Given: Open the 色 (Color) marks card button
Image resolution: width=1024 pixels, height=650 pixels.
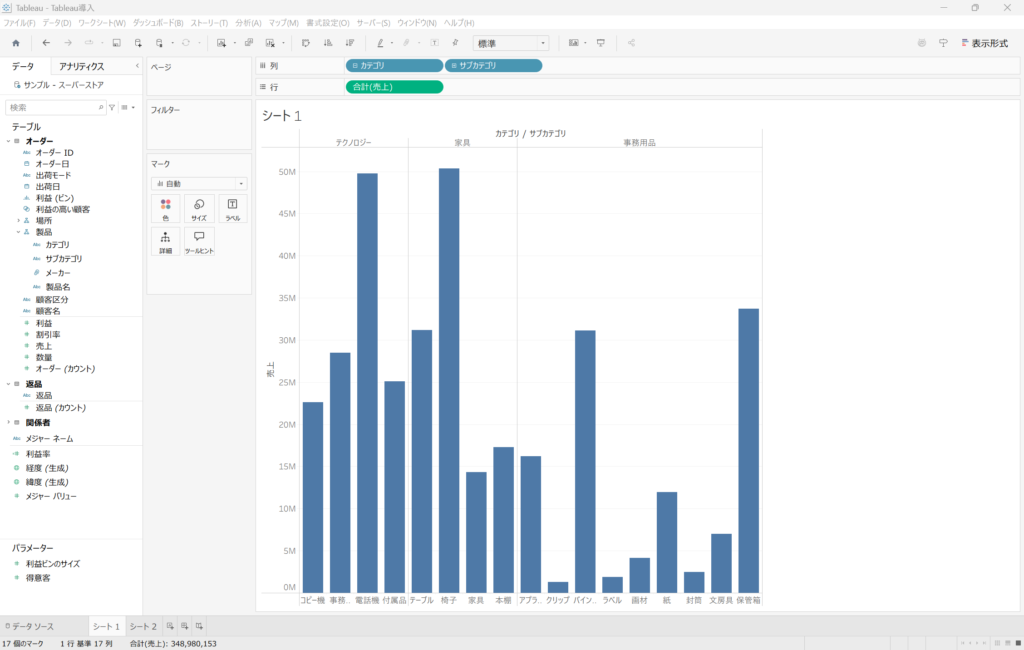Looking at the screenshot, I should coord(165,208).
